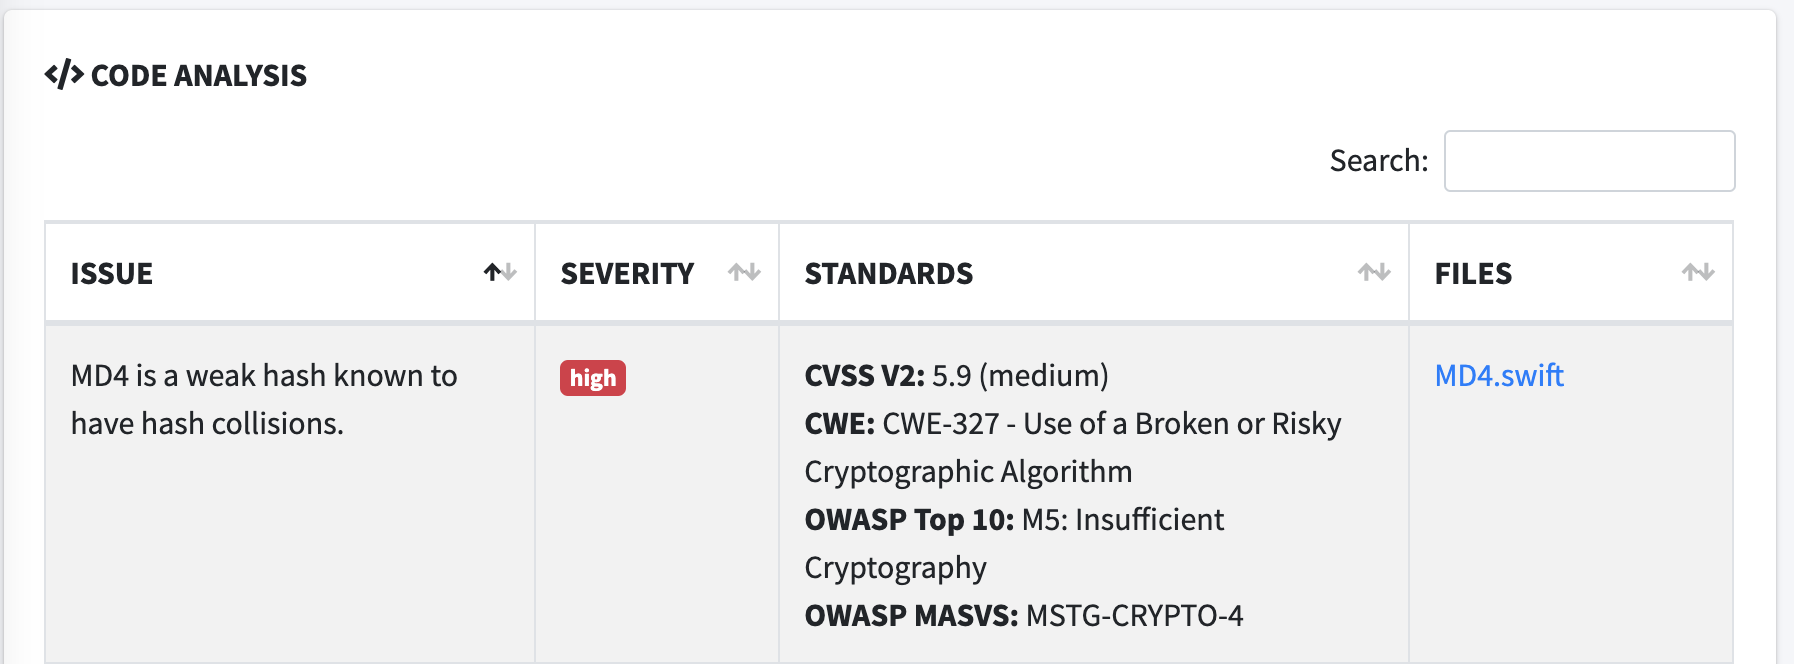Sort the table using ISSUE column arrows
The width and height of the screenshot is (1794, 664).
tap(500, 272)
